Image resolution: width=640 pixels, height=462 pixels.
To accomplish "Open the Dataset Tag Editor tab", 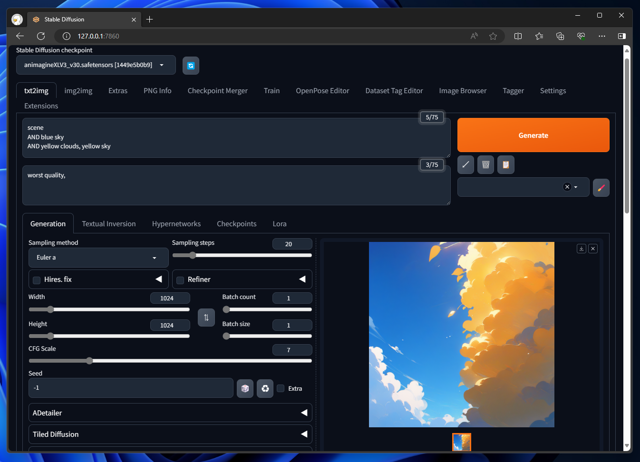I will point(394,91).
